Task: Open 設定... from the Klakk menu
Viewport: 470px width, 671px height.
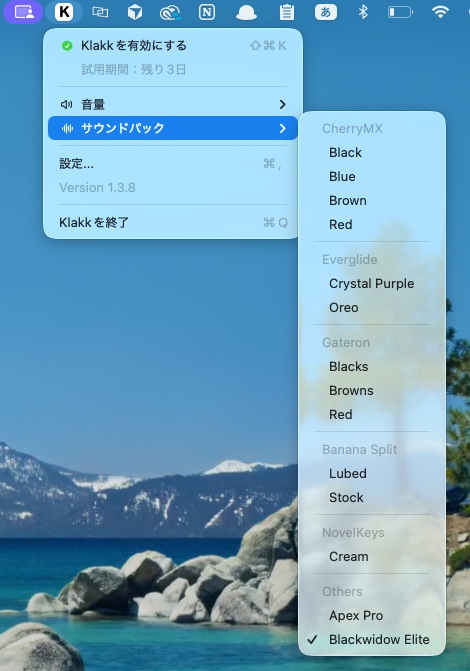Action: coord(173,163)
